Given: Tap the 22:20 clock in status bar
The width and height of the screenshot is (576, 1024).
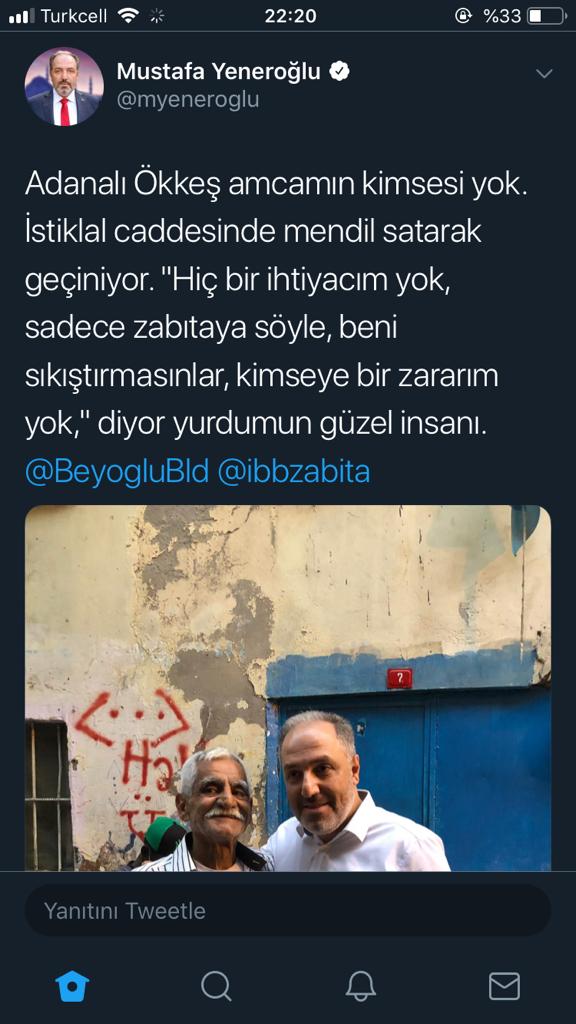Looking at the screenshot, I should (290, 16).
